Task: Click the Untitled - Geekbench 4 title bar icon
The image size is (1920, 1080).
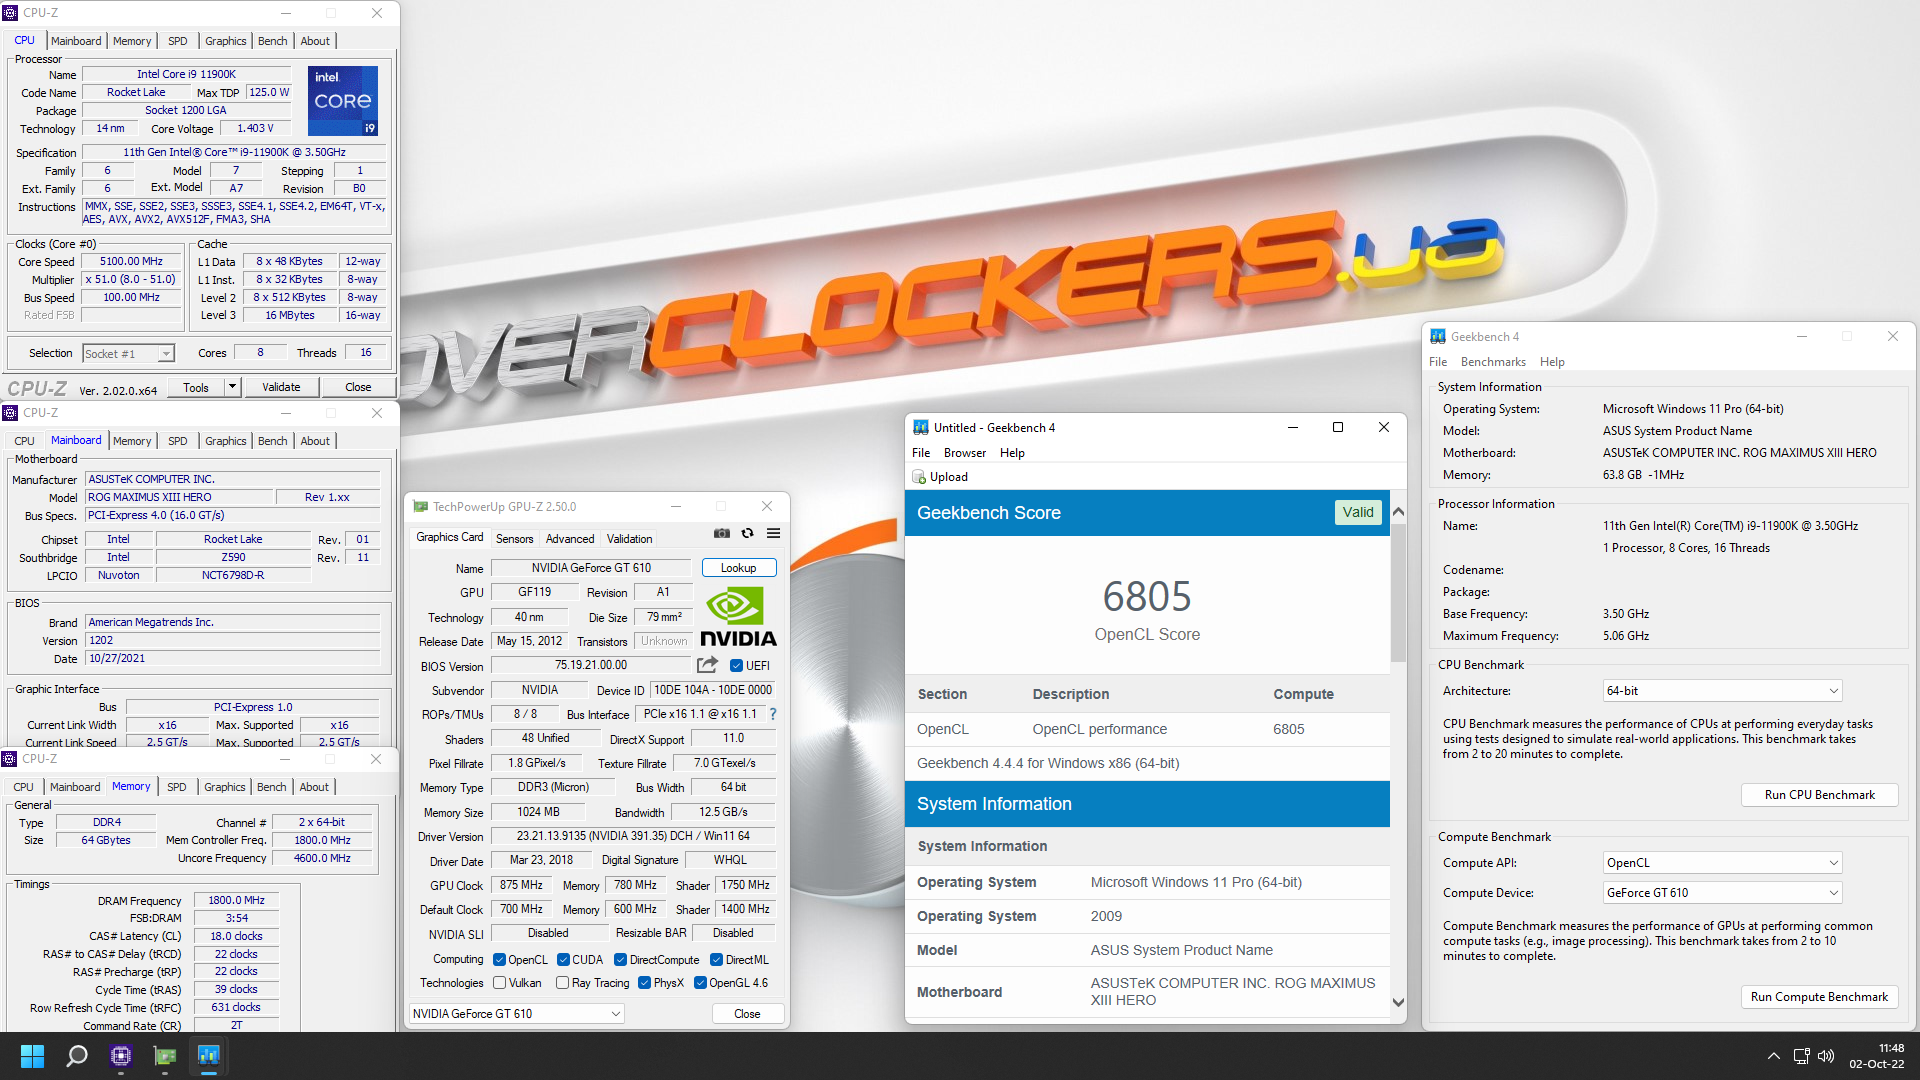Action: coord(921,428)
